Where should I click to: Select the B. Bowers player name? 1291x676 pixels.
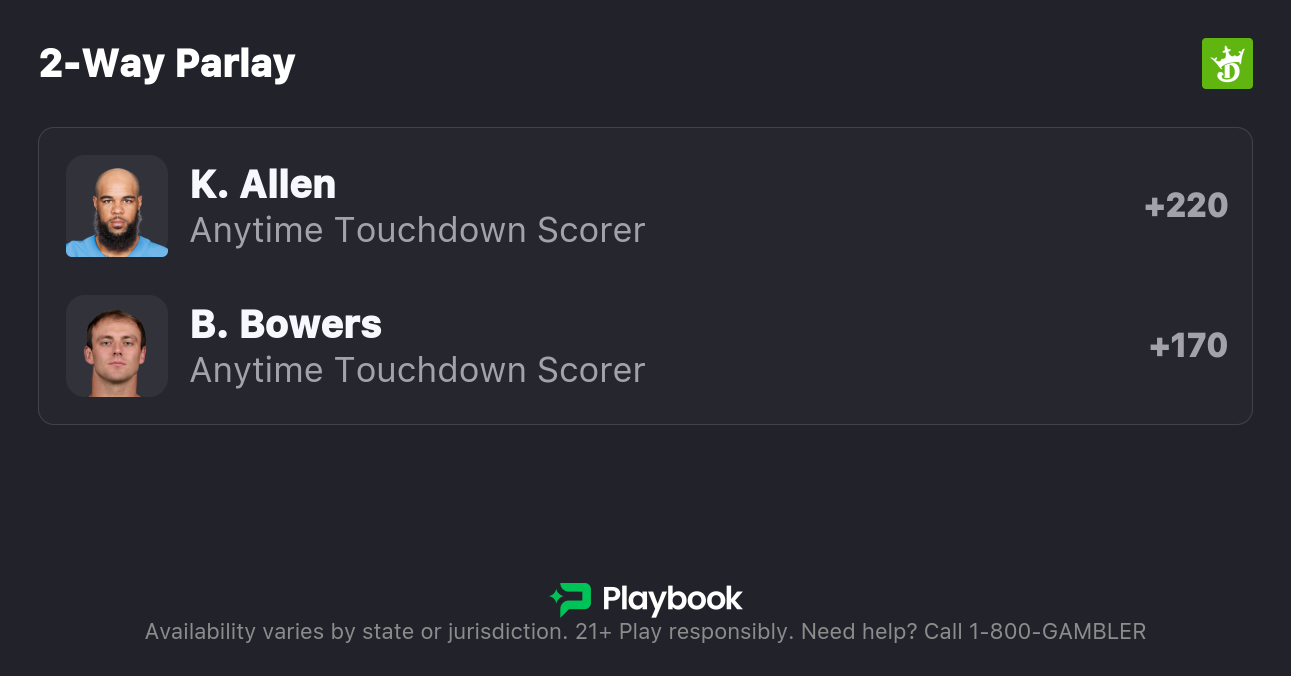pos(286,324)
